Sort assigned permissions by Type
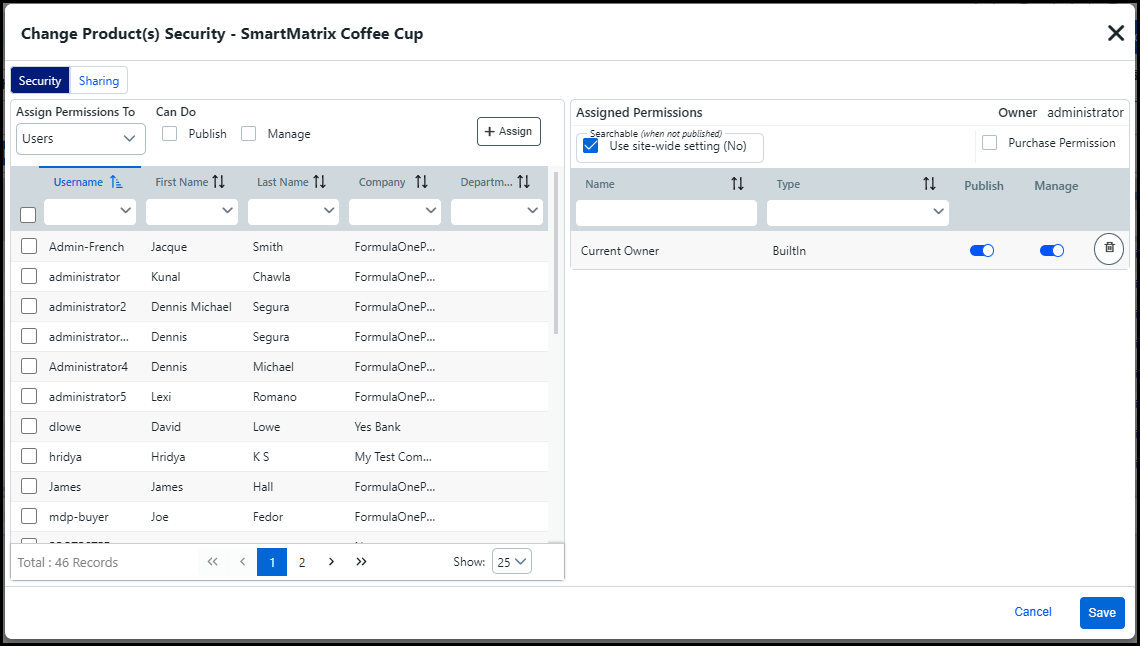The image size is (1140, 646). coord(929,184)
